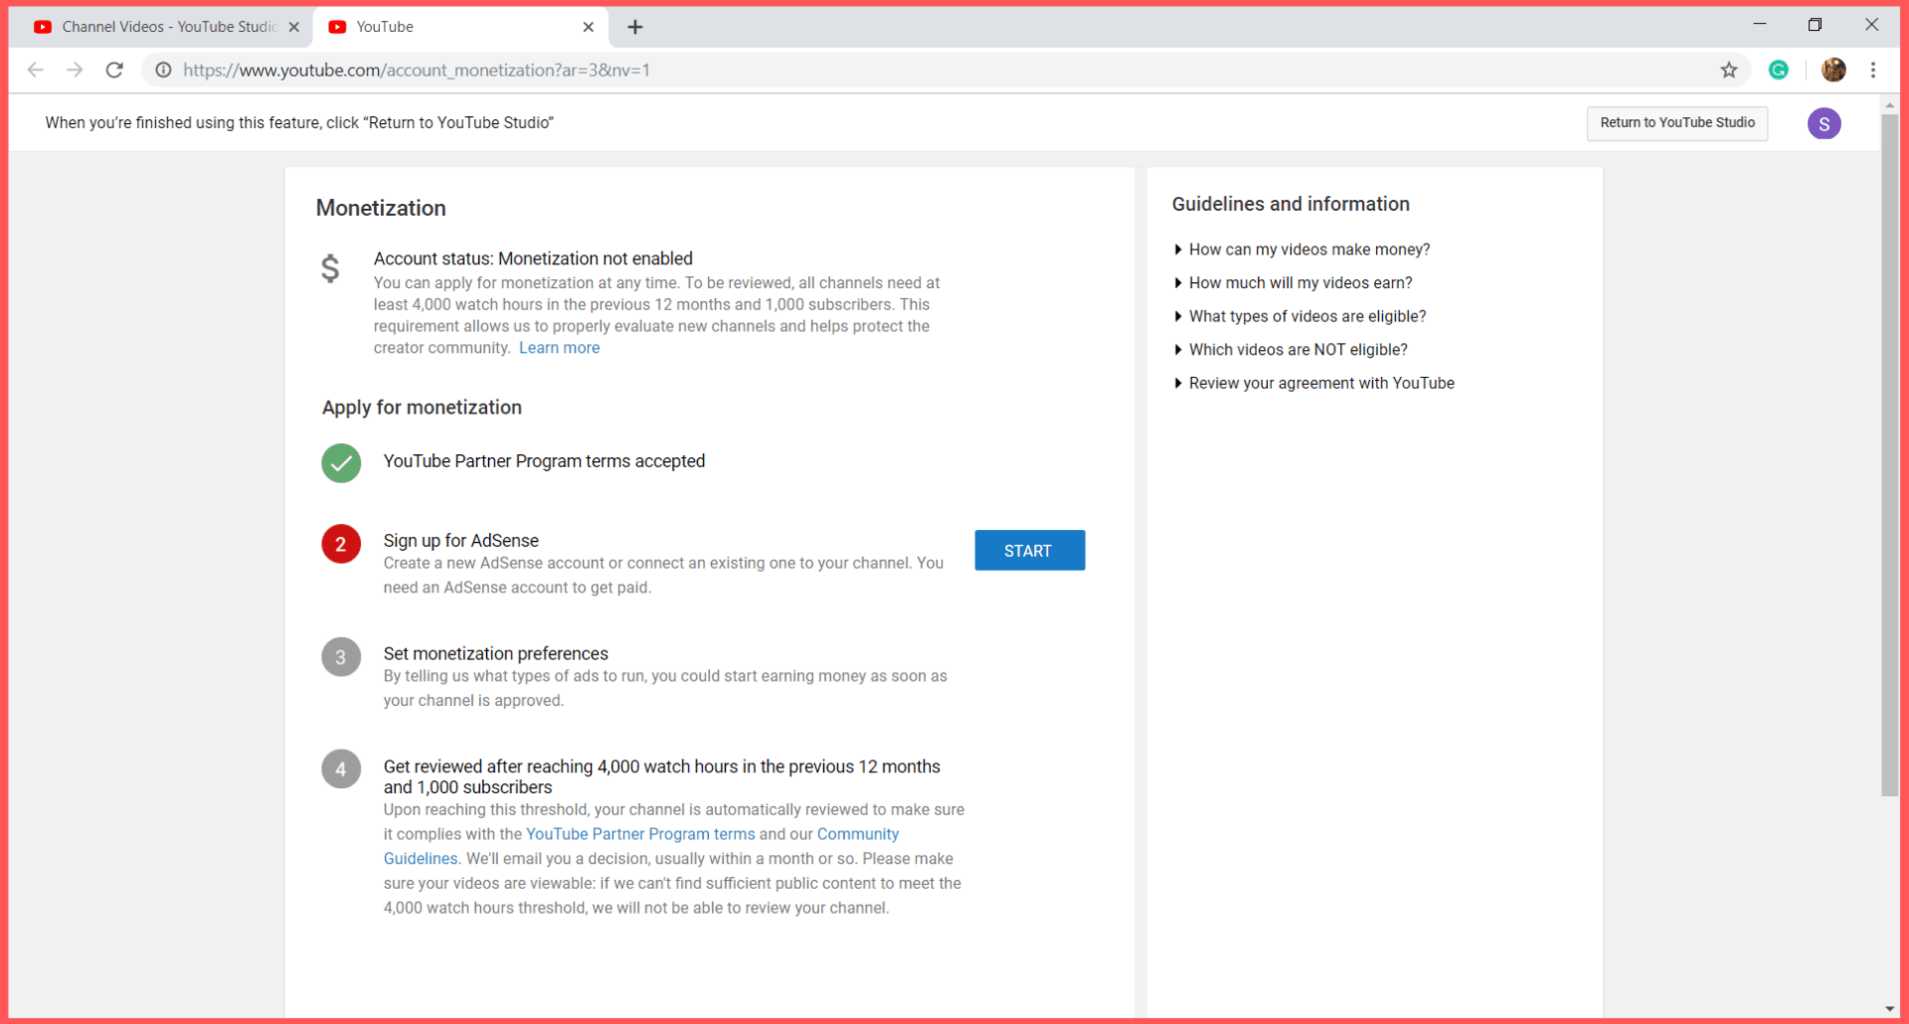Image resolution: width=1909 pixels, height=1024 pixels.
Task: Open a new tab with plus icon
Action: coord(635,27)
